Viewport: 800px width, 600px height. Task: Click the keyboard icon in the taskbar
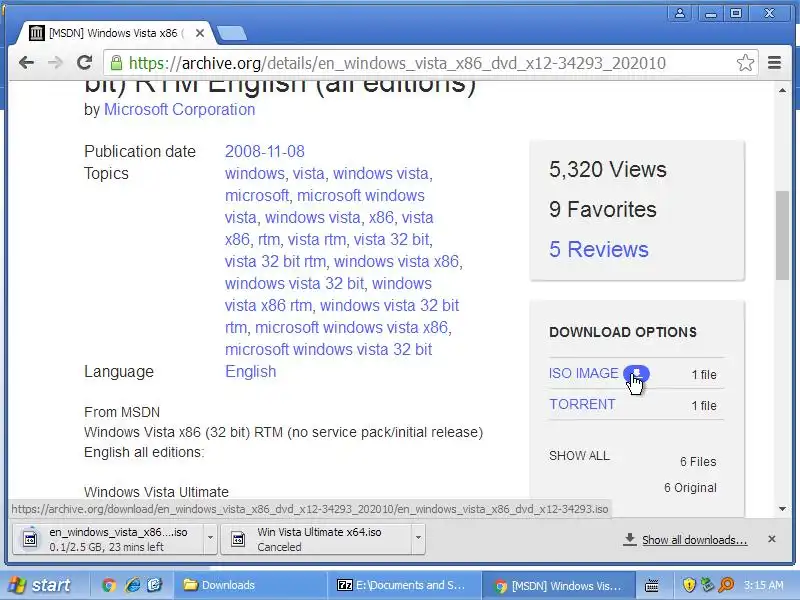[652, 586]
